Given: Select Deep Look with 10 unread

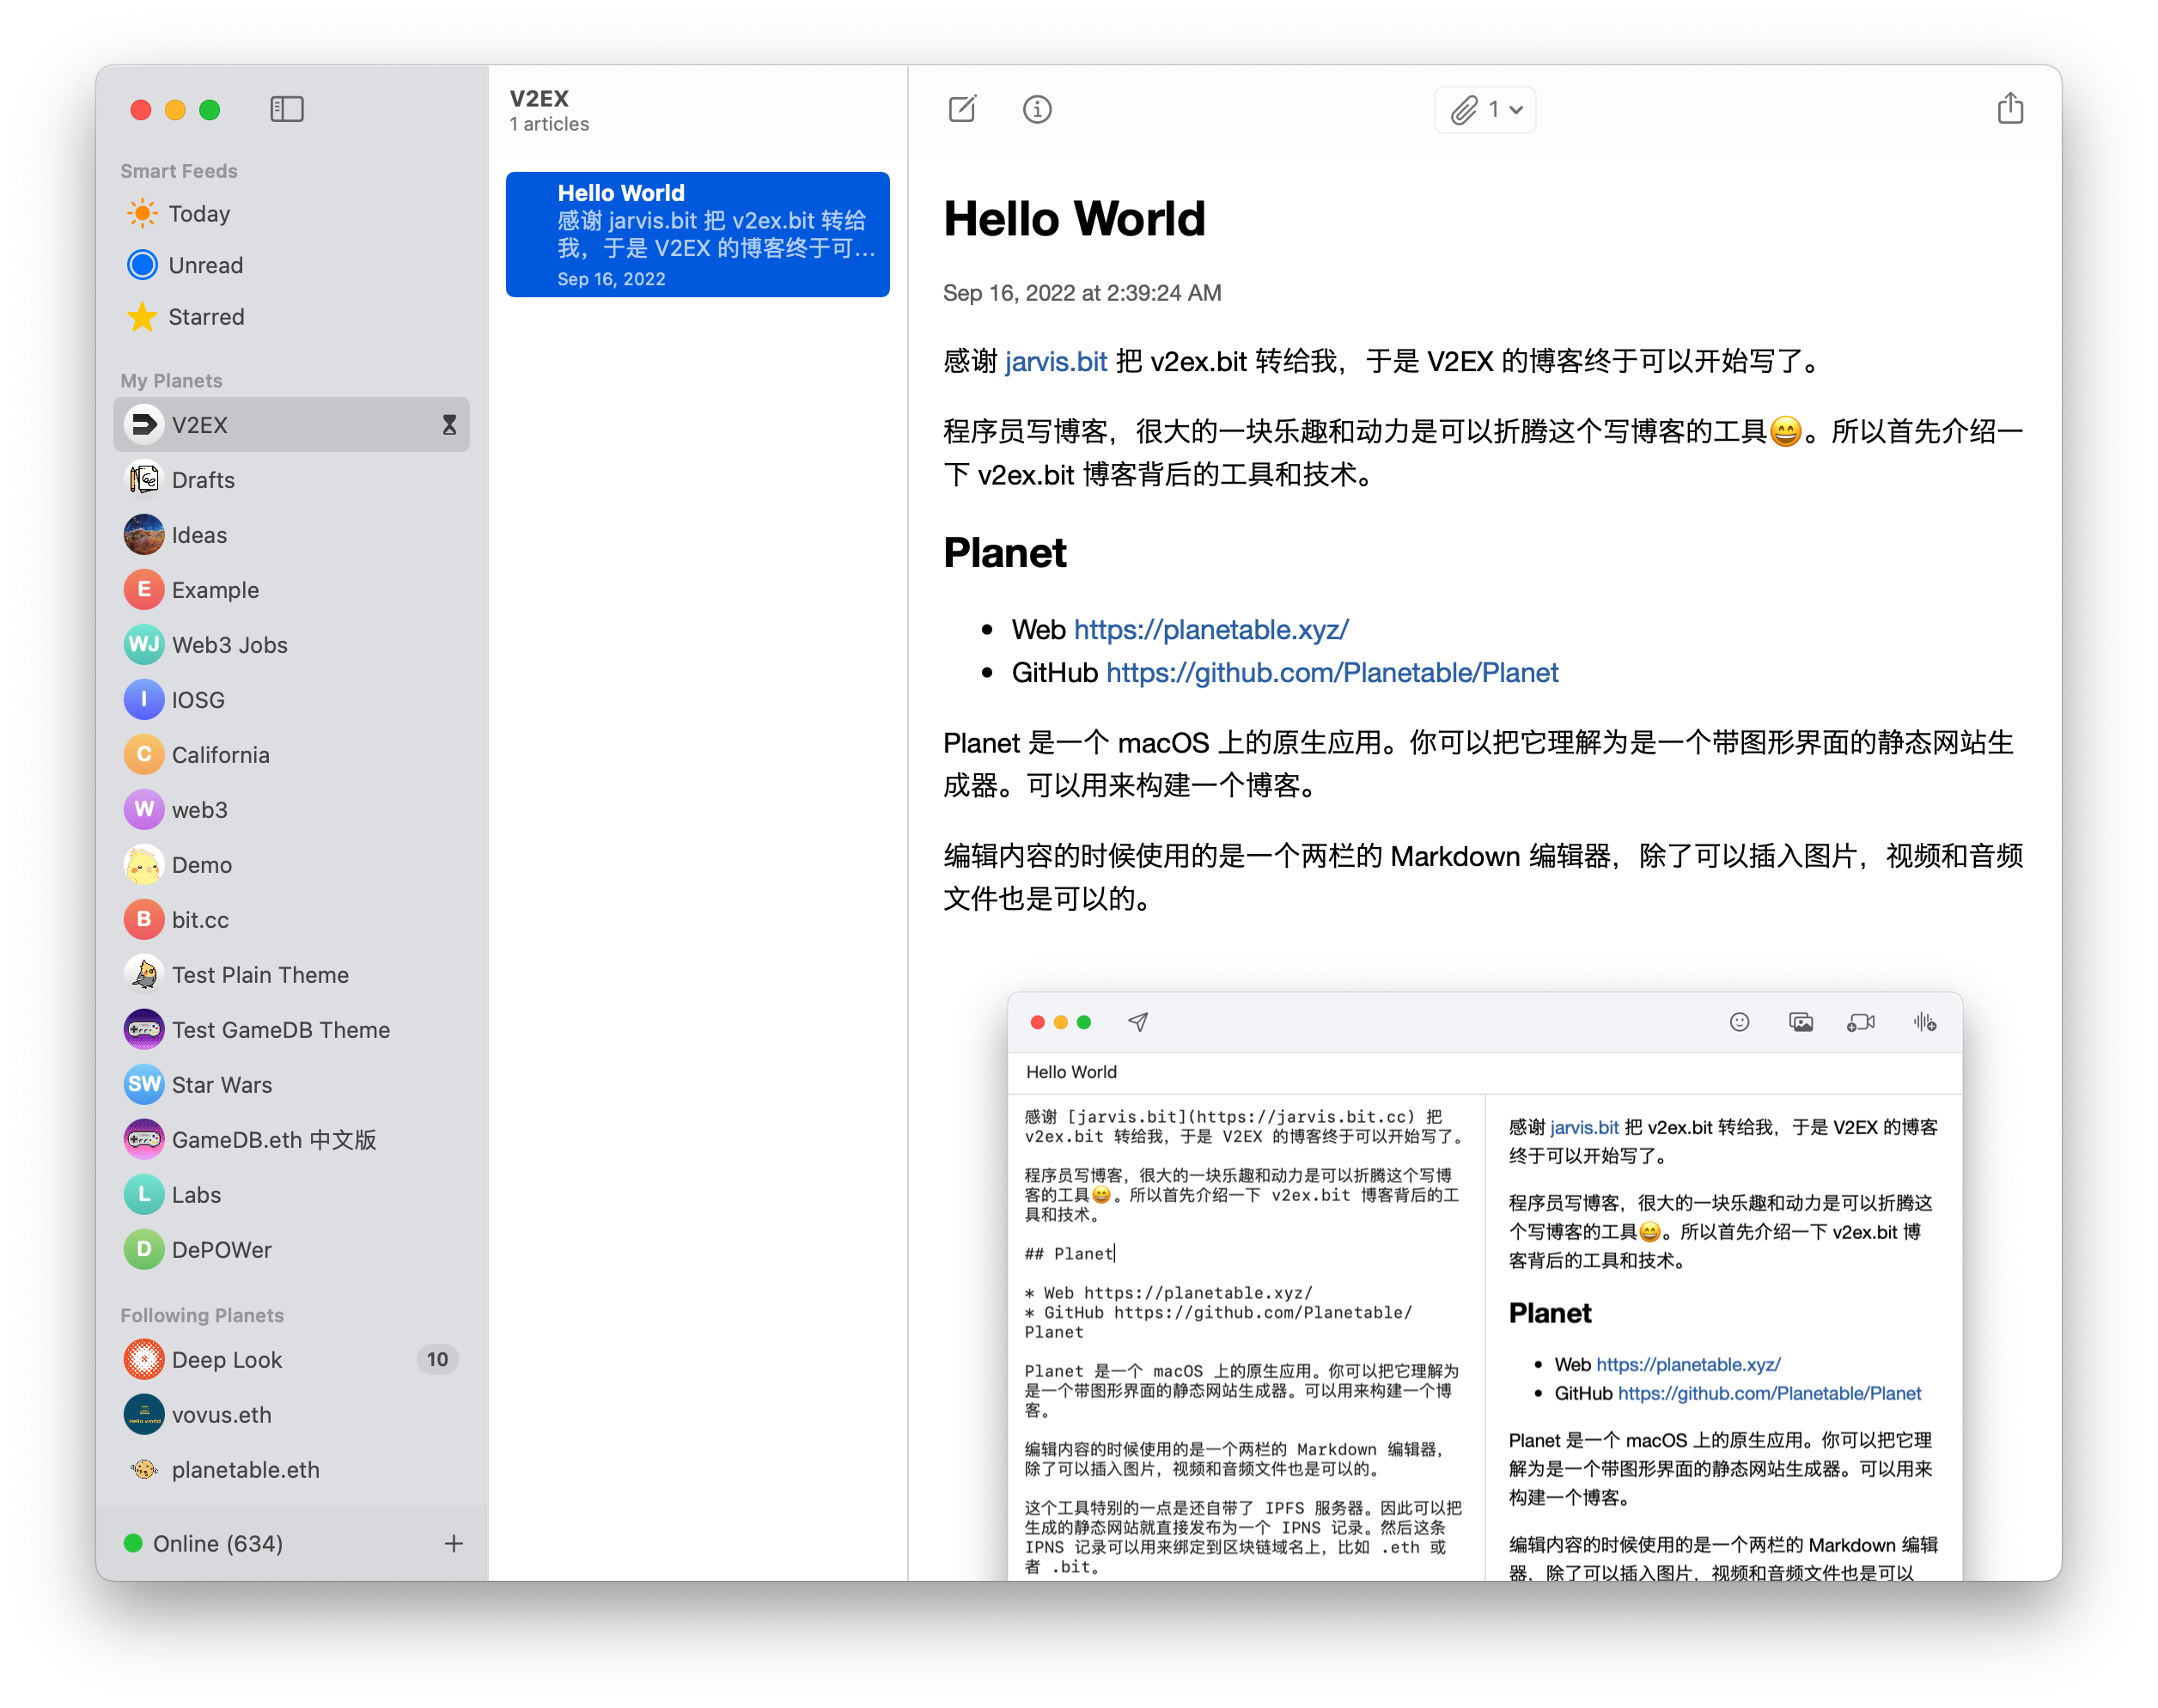Looking at the screenshot, I should pyautogui.click(x=227, y=1360).
